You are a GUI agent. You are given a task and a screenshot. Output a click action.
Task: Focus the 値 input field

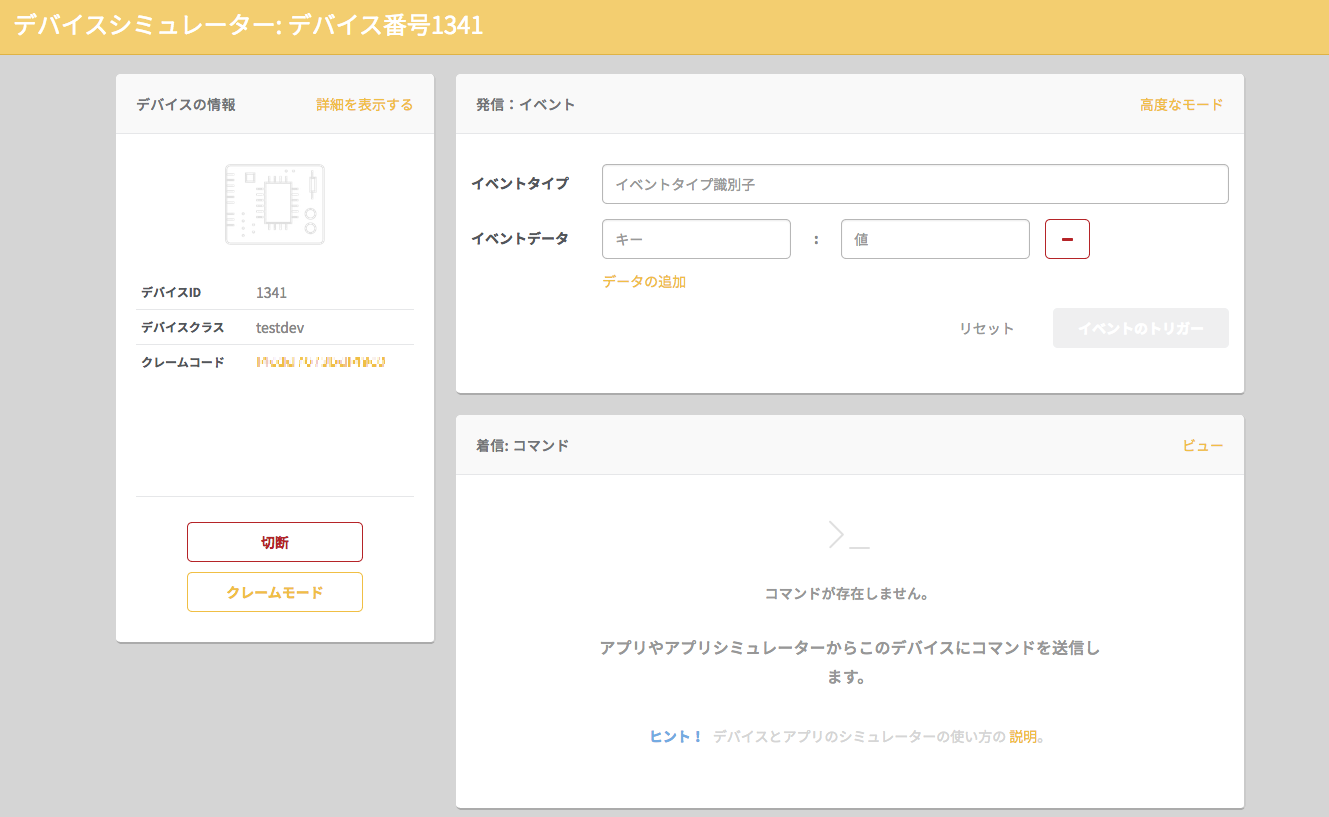tap(935, 239)
